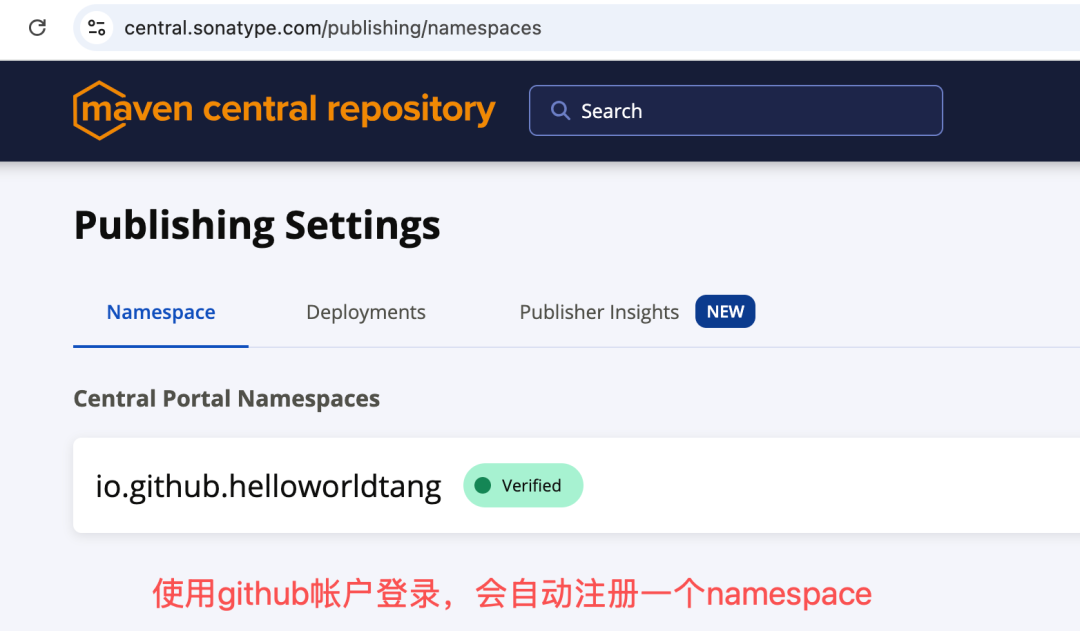This screenshot has height=631, width=1080.
Task: Click the Verified status badge
Action: pyautogui.click(x=523, y=485)
